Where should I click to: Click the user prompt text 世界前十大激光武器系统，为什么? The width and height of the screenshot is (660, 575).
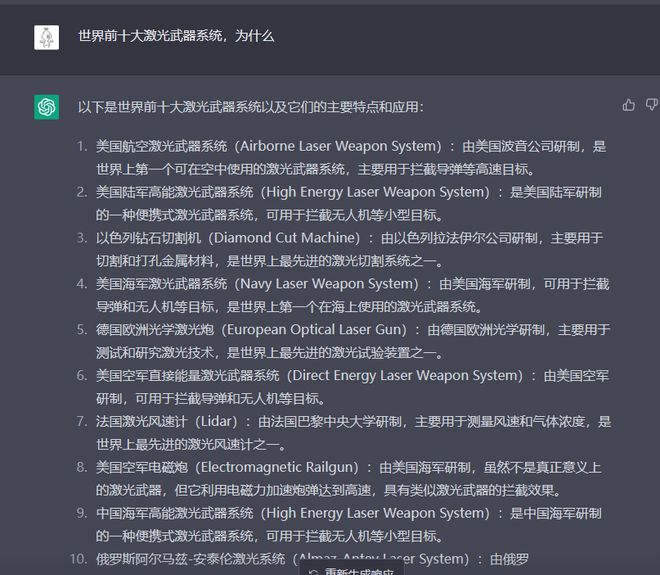point(176,36)
